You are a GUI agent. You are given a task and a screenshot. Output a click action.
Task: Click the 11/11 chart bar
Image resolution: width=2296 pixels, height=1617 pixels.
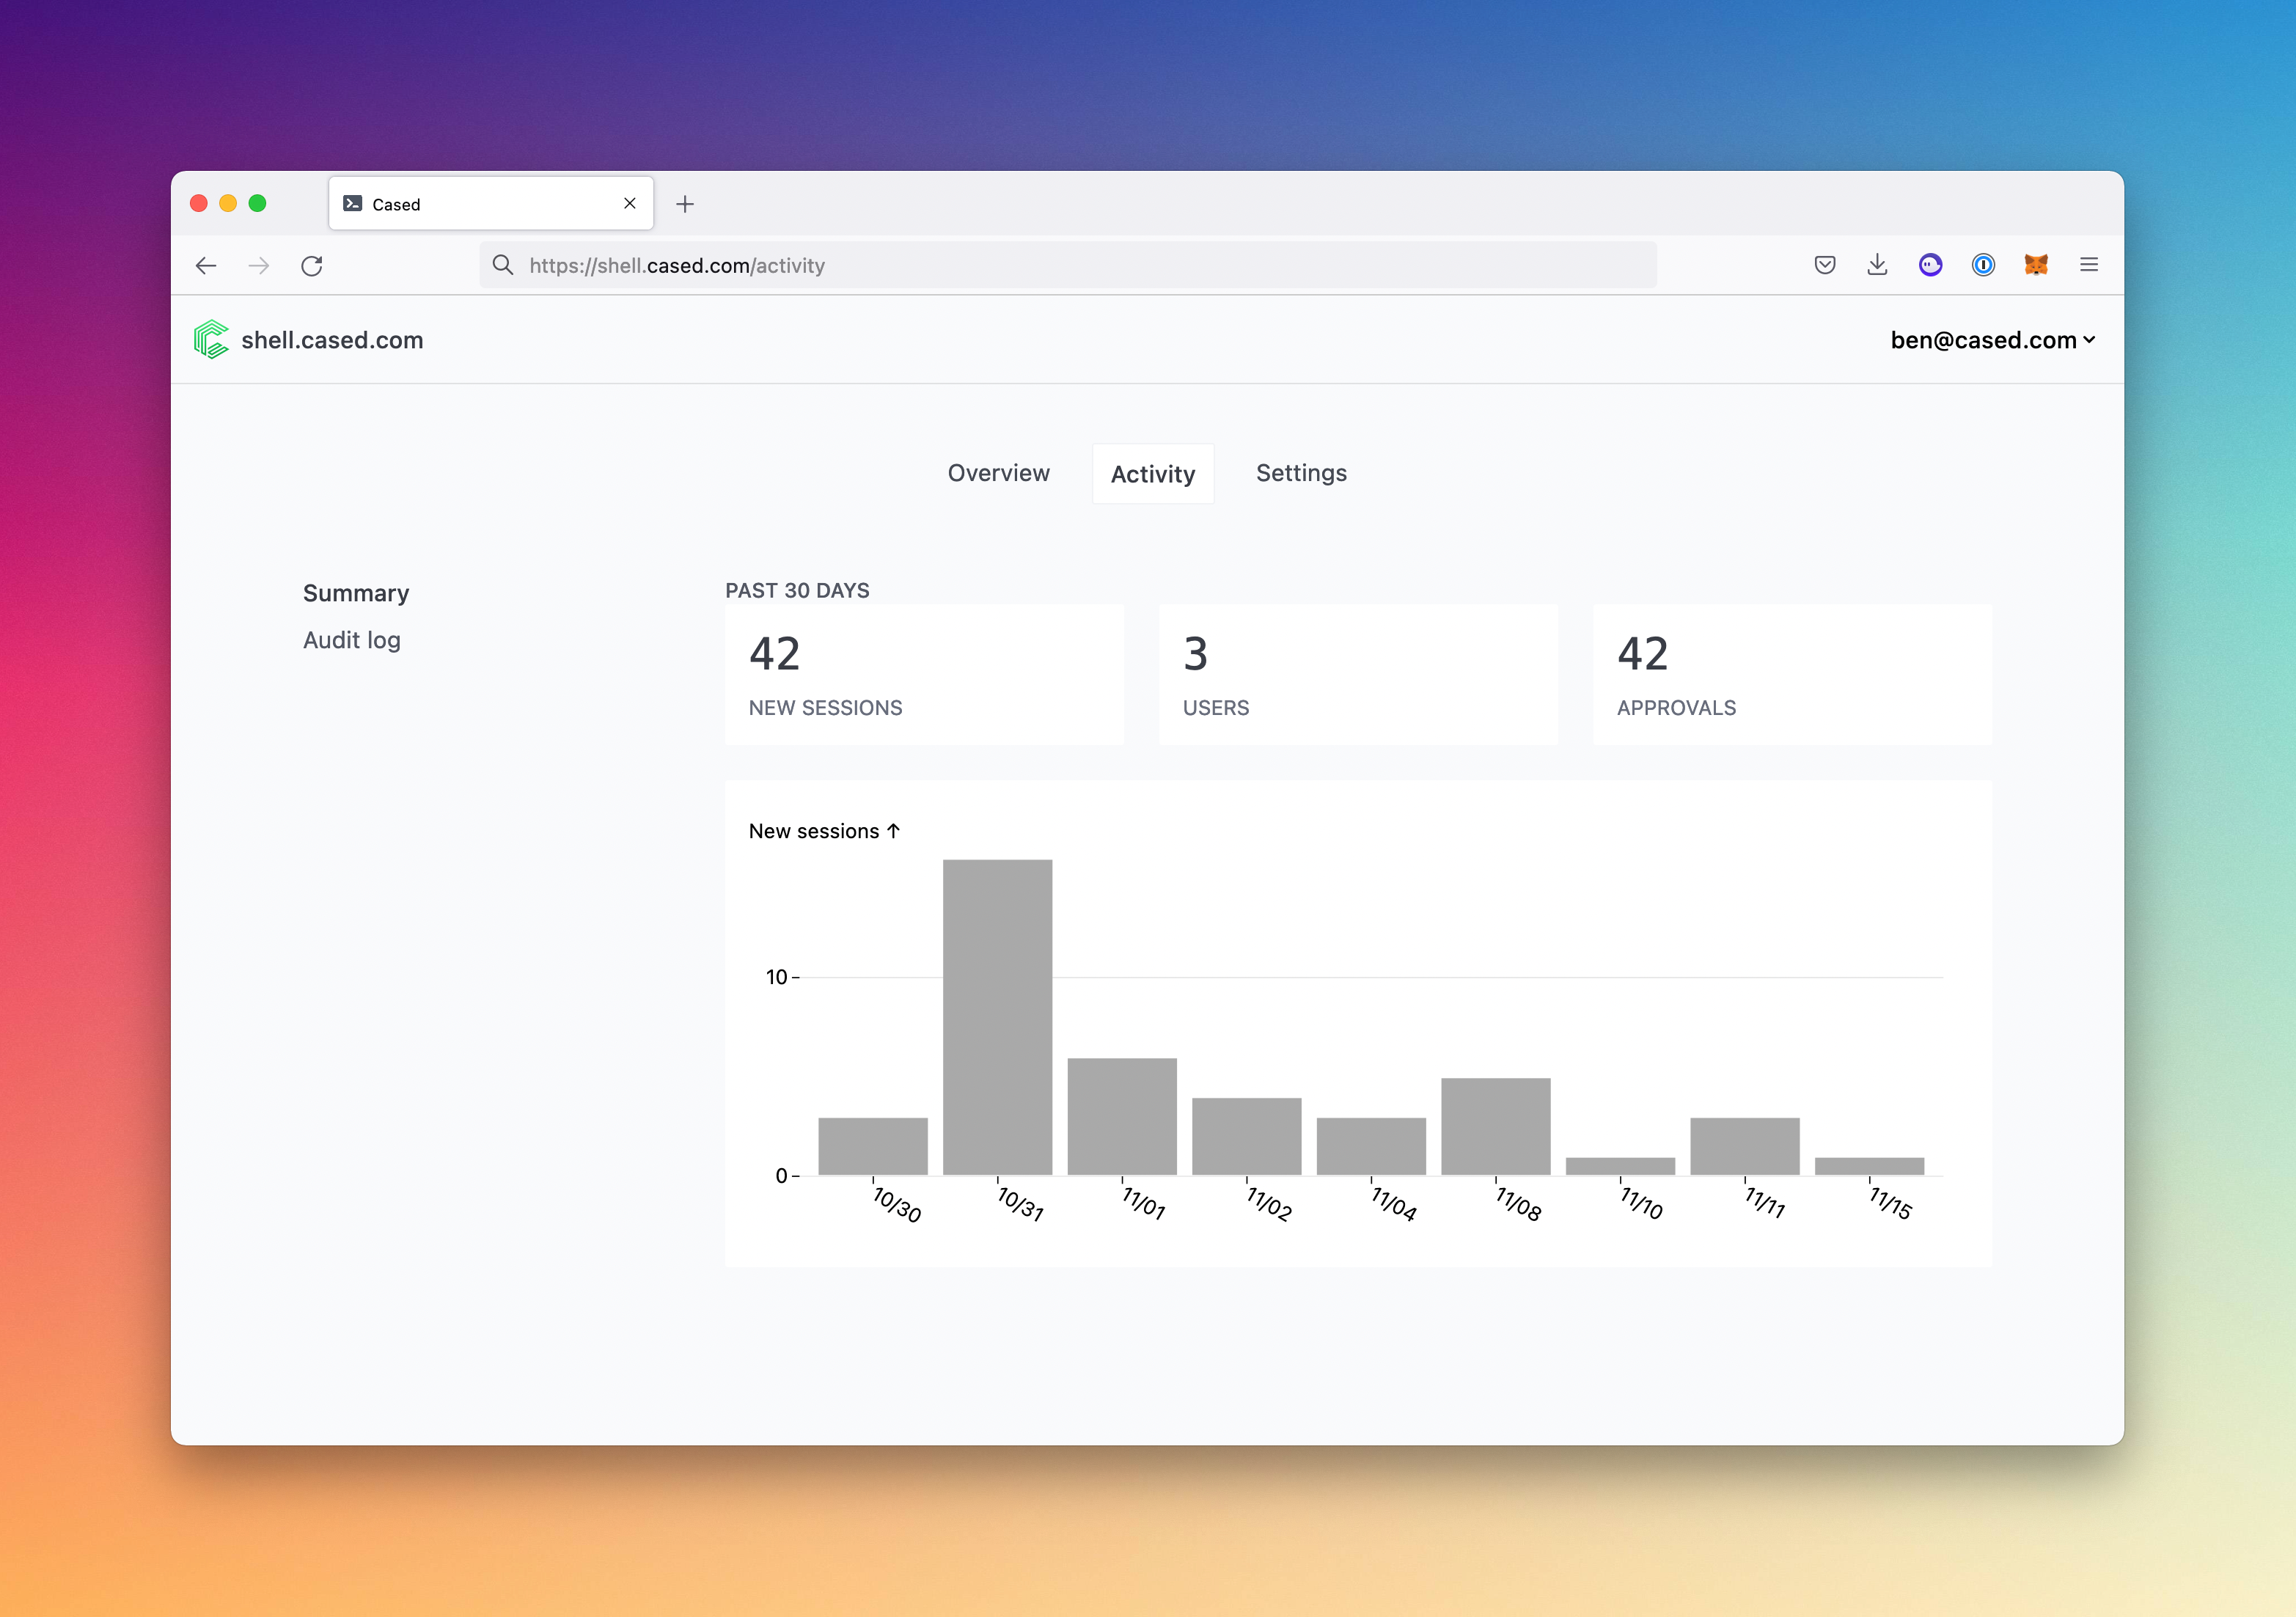click(x=1745, y=1146)
